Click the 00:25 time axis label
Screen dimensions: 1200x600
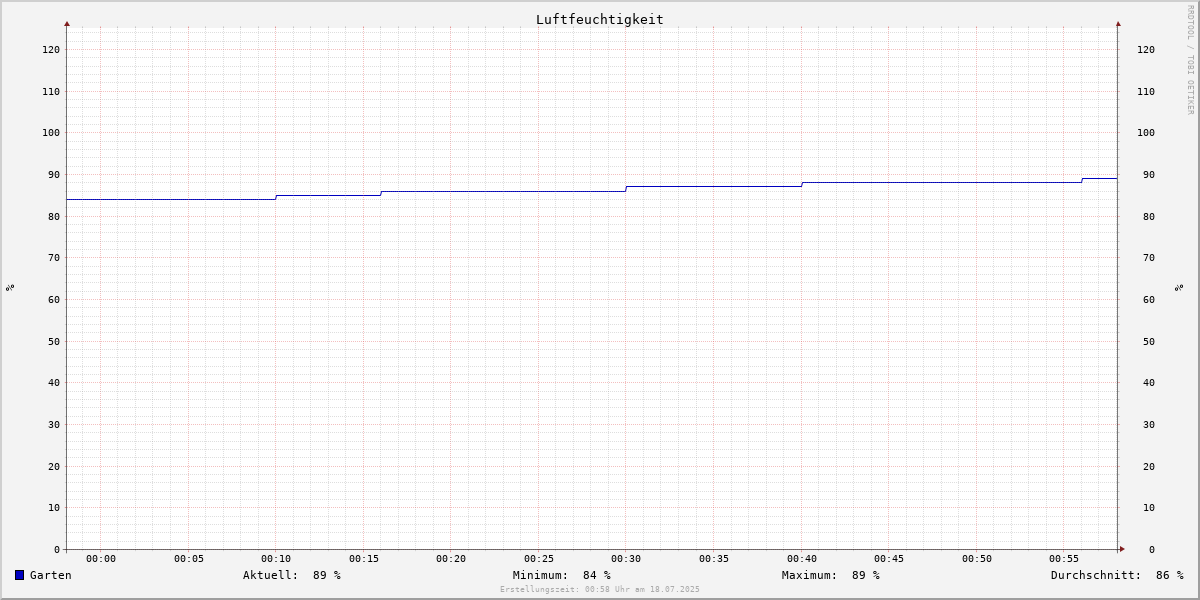539,559
